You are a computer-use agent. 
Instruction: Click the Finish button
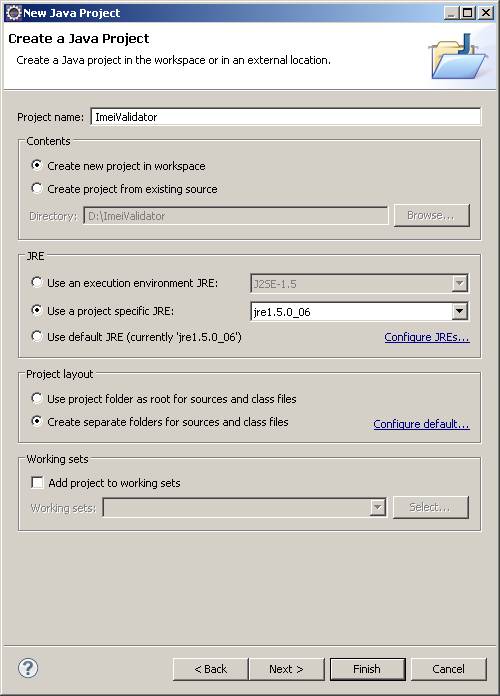click(367, 669)
